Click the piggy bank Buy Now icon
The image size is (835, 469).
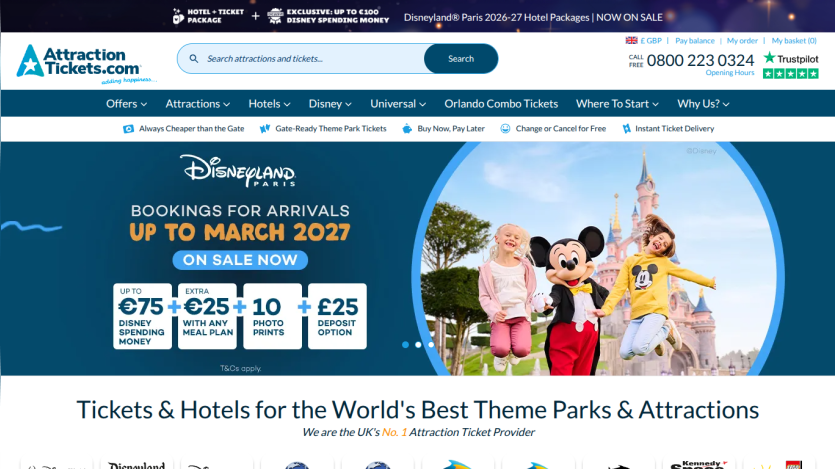click(x=407, y=129)
